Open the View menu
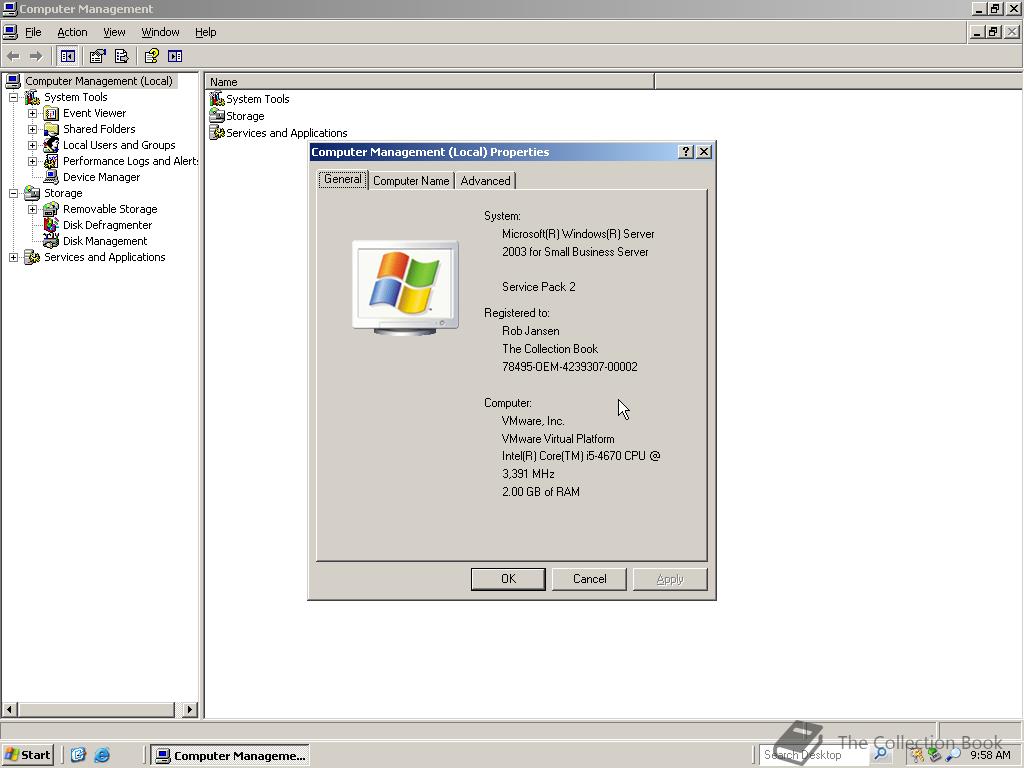The image size is (1024, 768). [114, 32]
